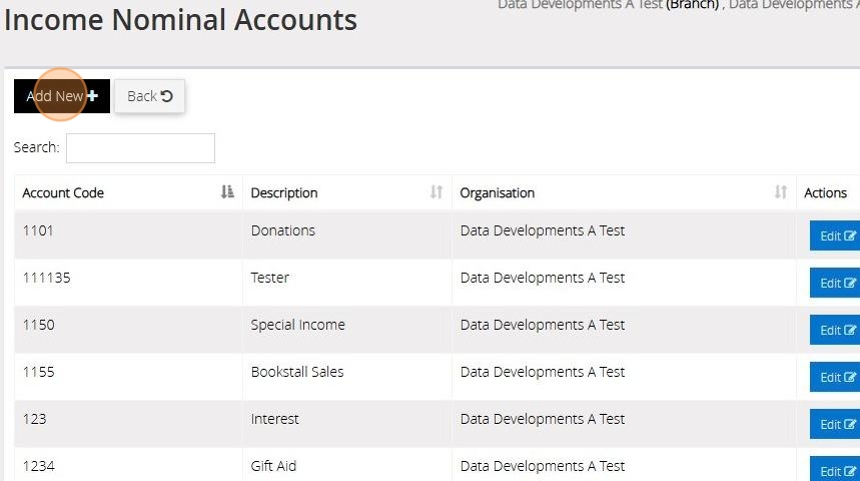Select account code 111135 cell
Image resolution: width=860 pixels, height=481 pixels.
click(x=47, y=278)
